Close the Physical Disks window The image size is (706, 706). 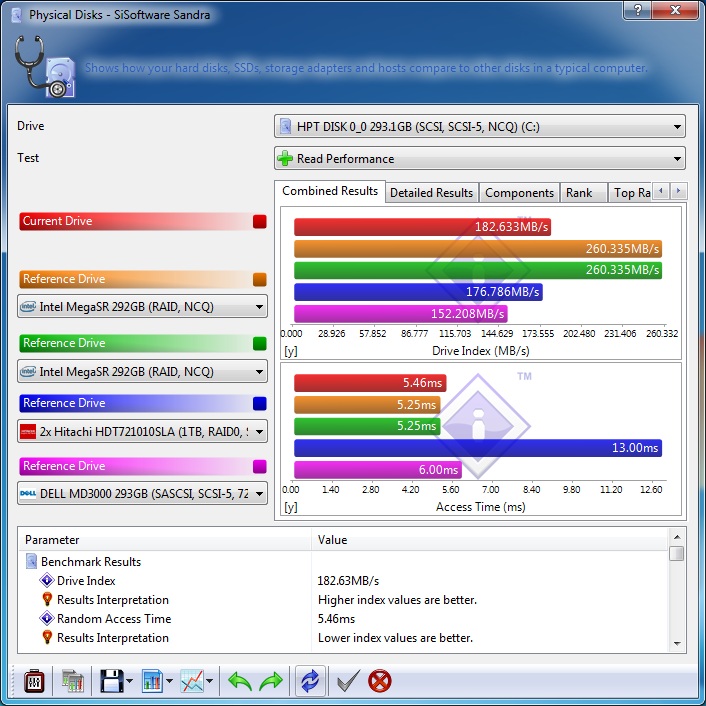(x=674, y=10)
